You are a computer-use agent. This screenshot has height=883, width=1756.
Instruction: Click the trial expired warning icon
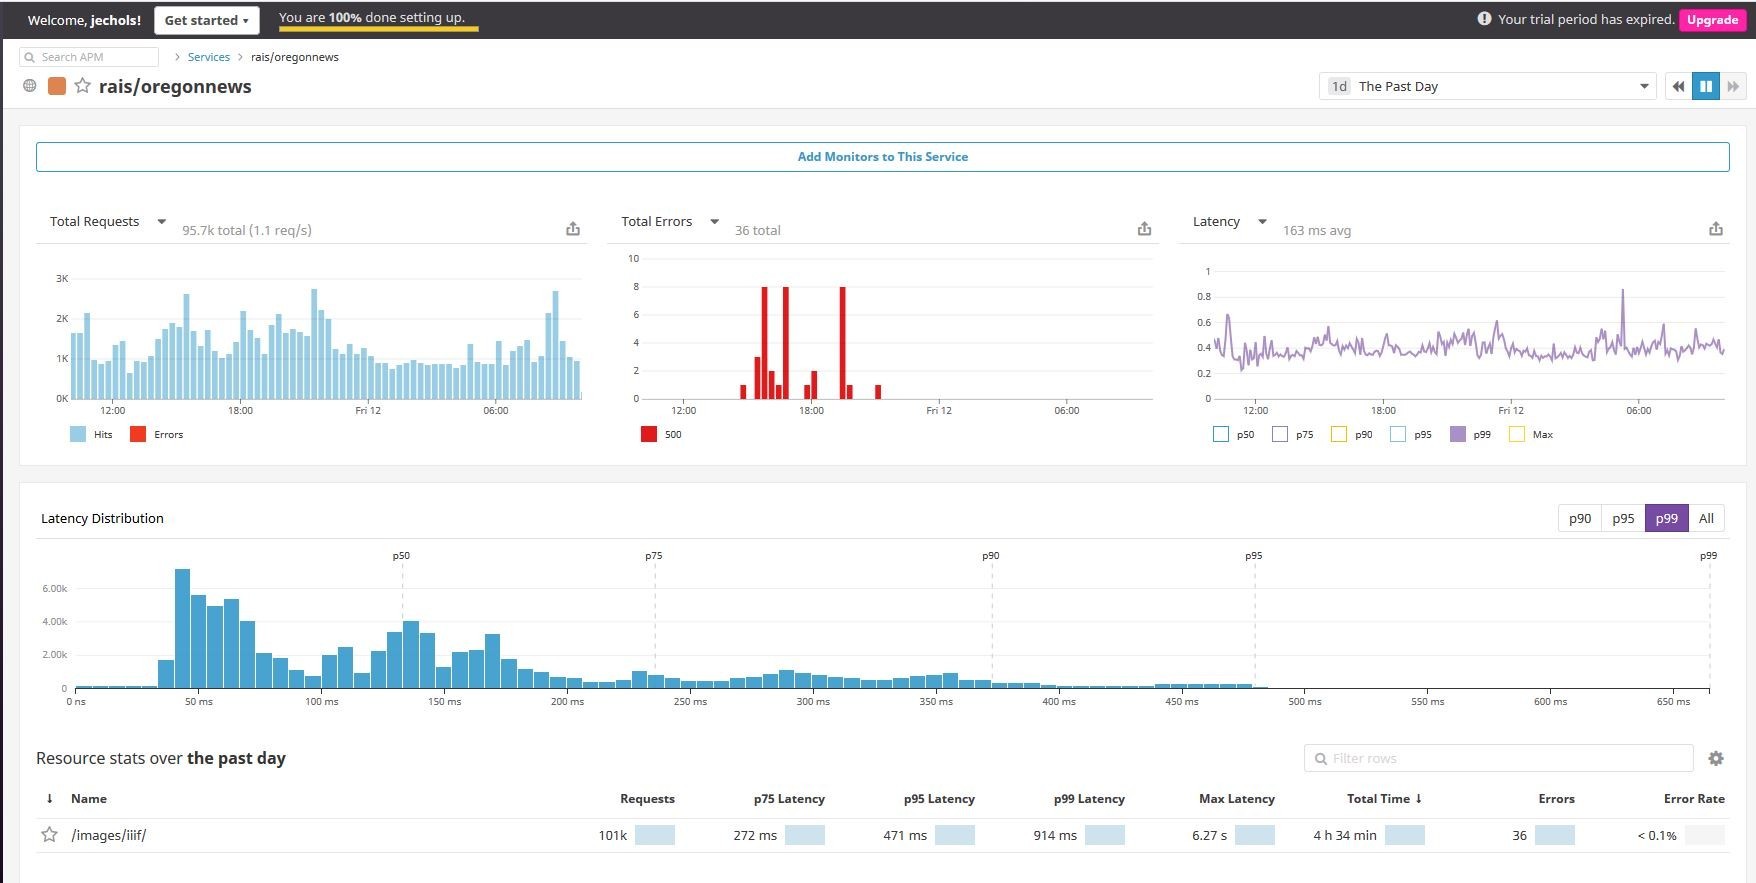1484,19
